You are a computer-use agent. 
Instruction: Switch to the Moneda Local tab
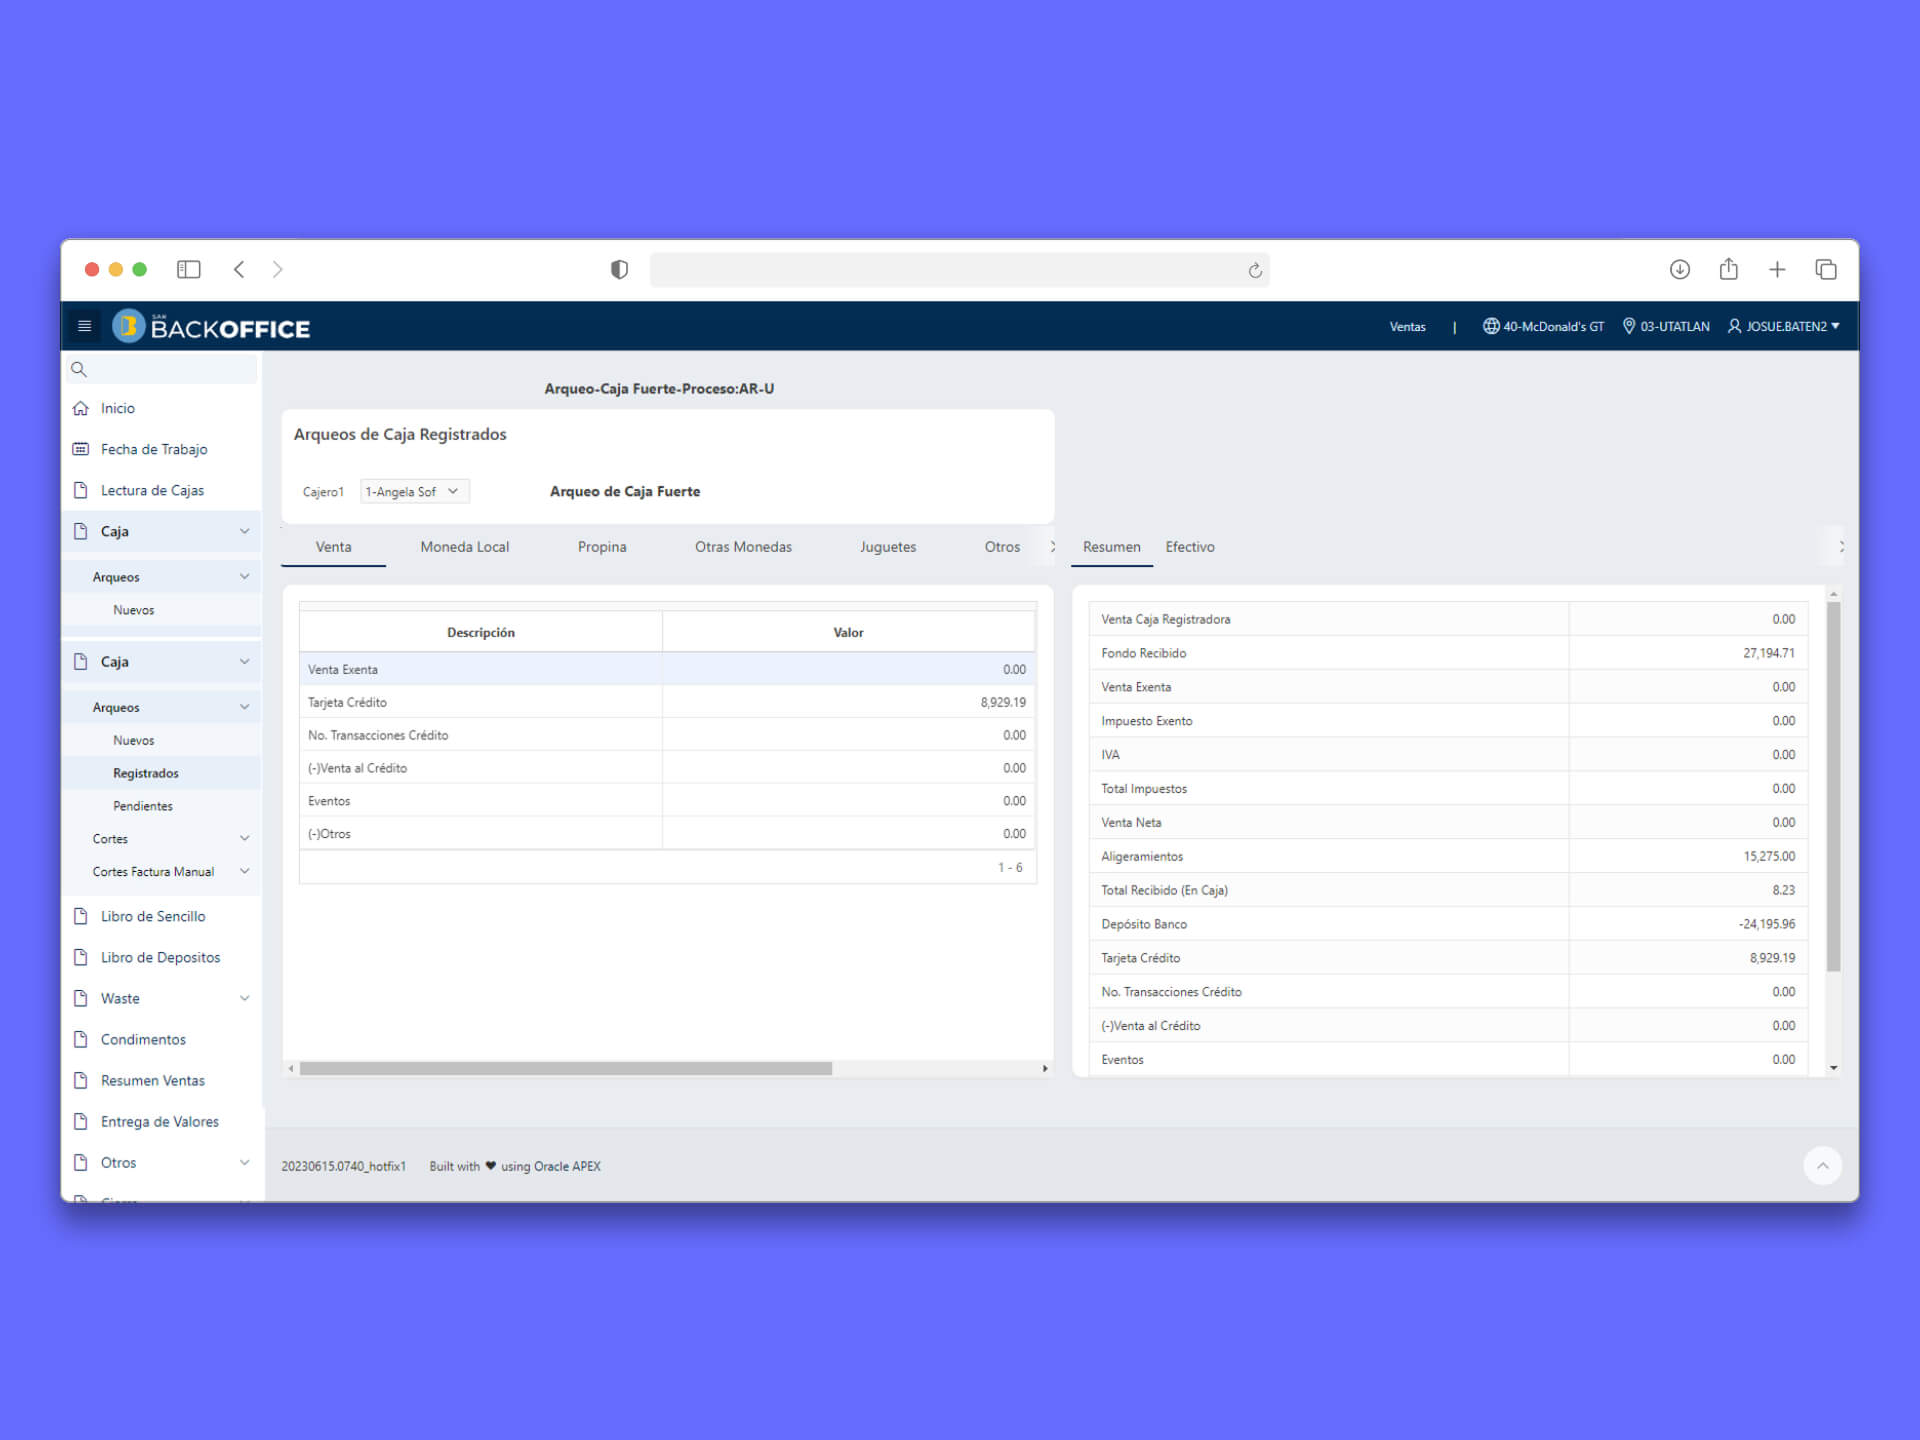pyautogui.click(x=464, y=547)
